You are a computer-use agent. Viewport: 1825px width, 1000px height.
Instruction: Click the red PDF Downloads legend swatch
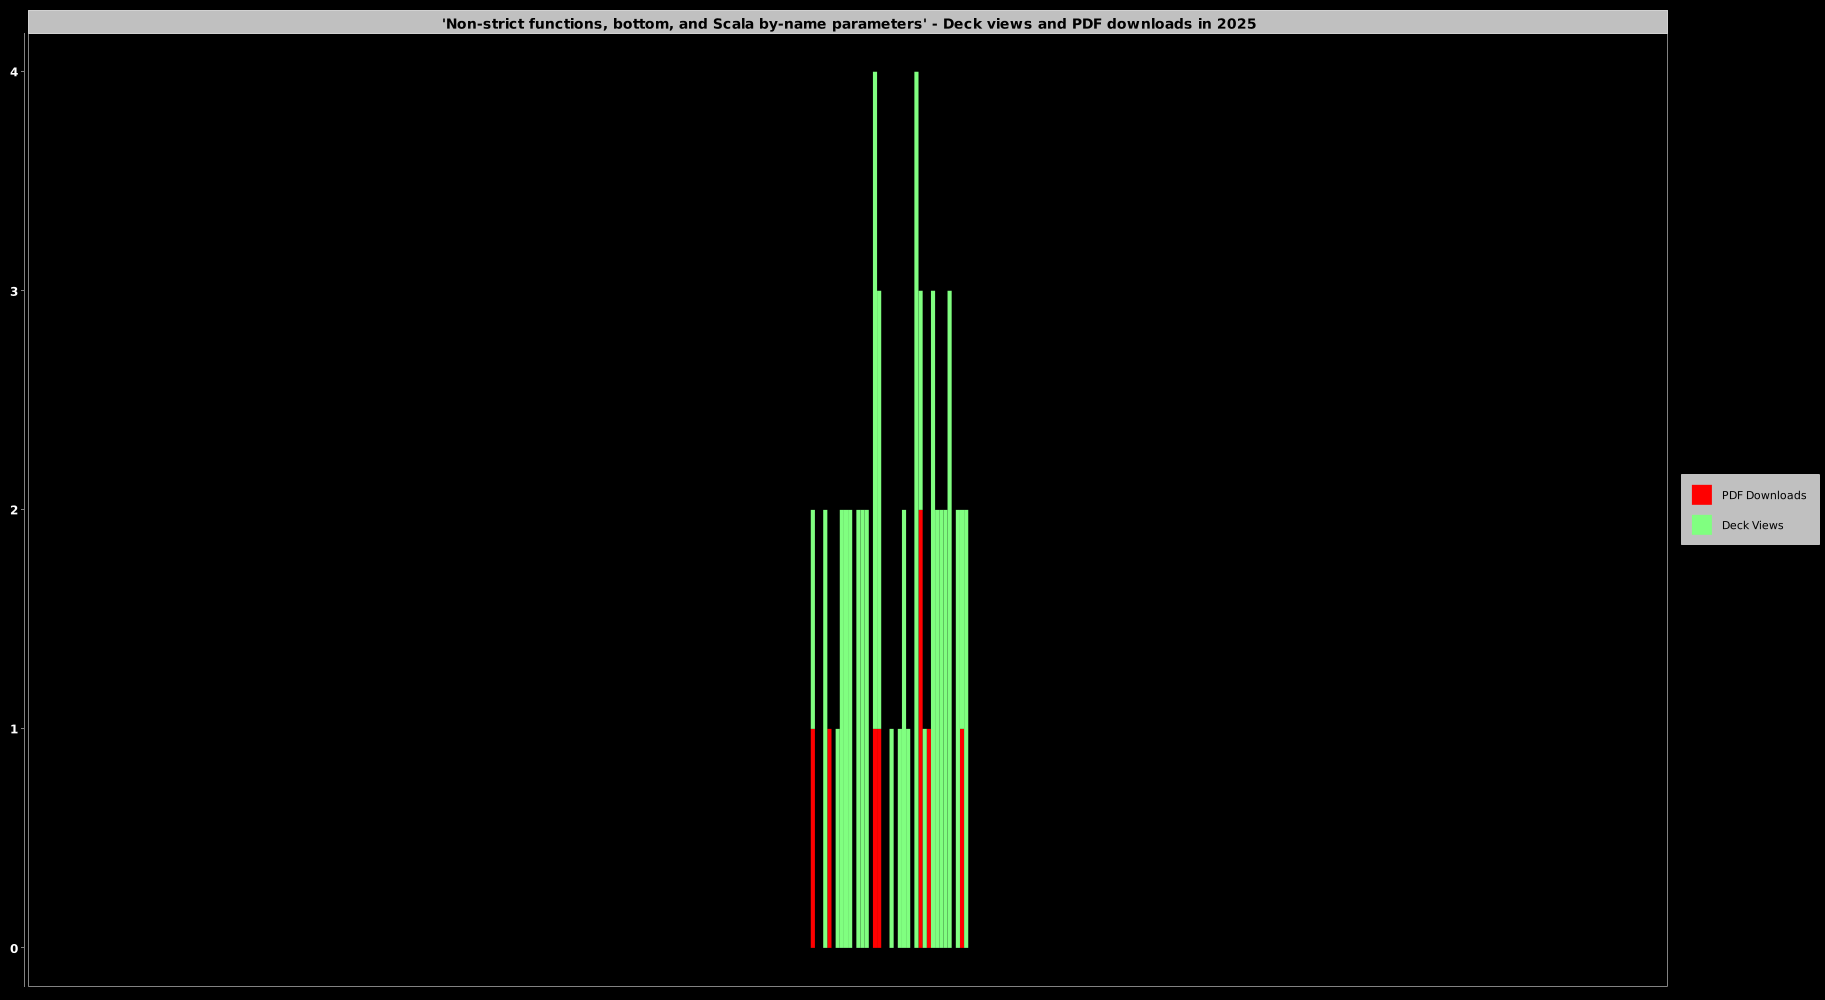click(1701, 495)
